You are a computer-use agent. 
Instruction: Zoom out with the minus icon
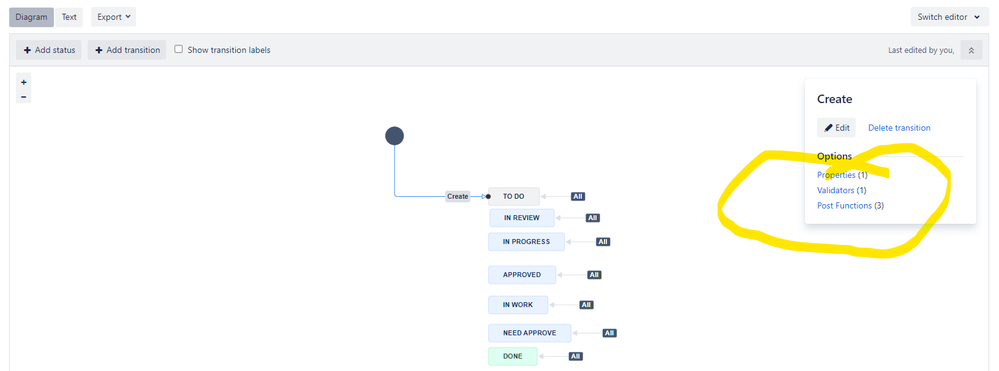click(x=24, y=97)
